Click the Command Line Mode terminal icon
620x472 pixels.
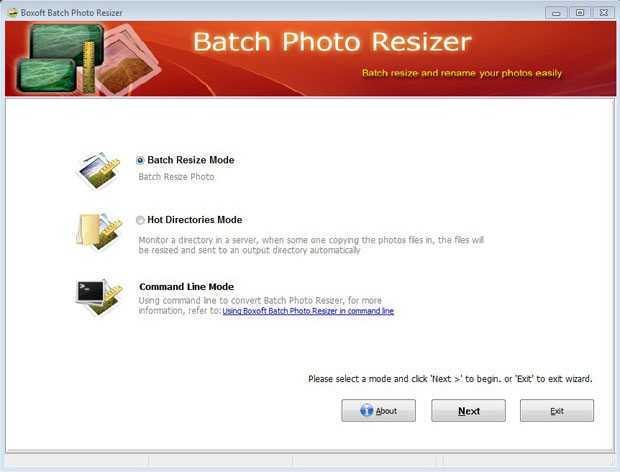click(99, 298)
